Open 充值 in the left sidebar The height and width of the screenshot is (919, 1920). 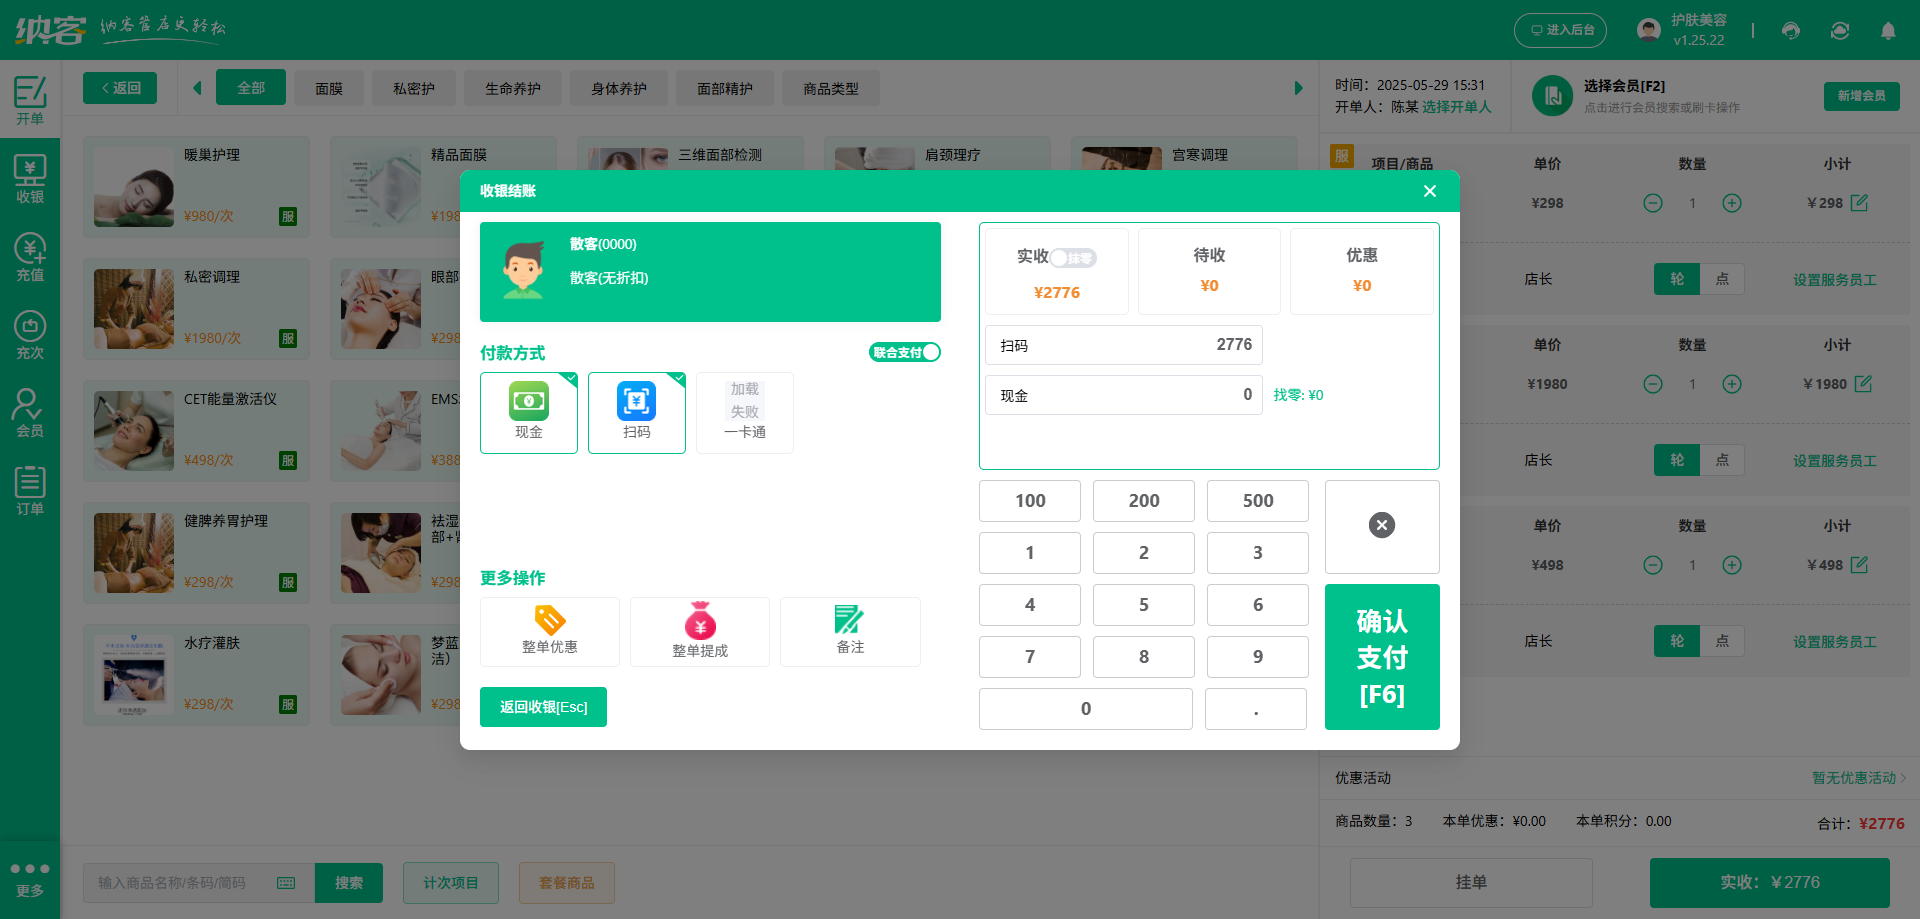[30, 257]
